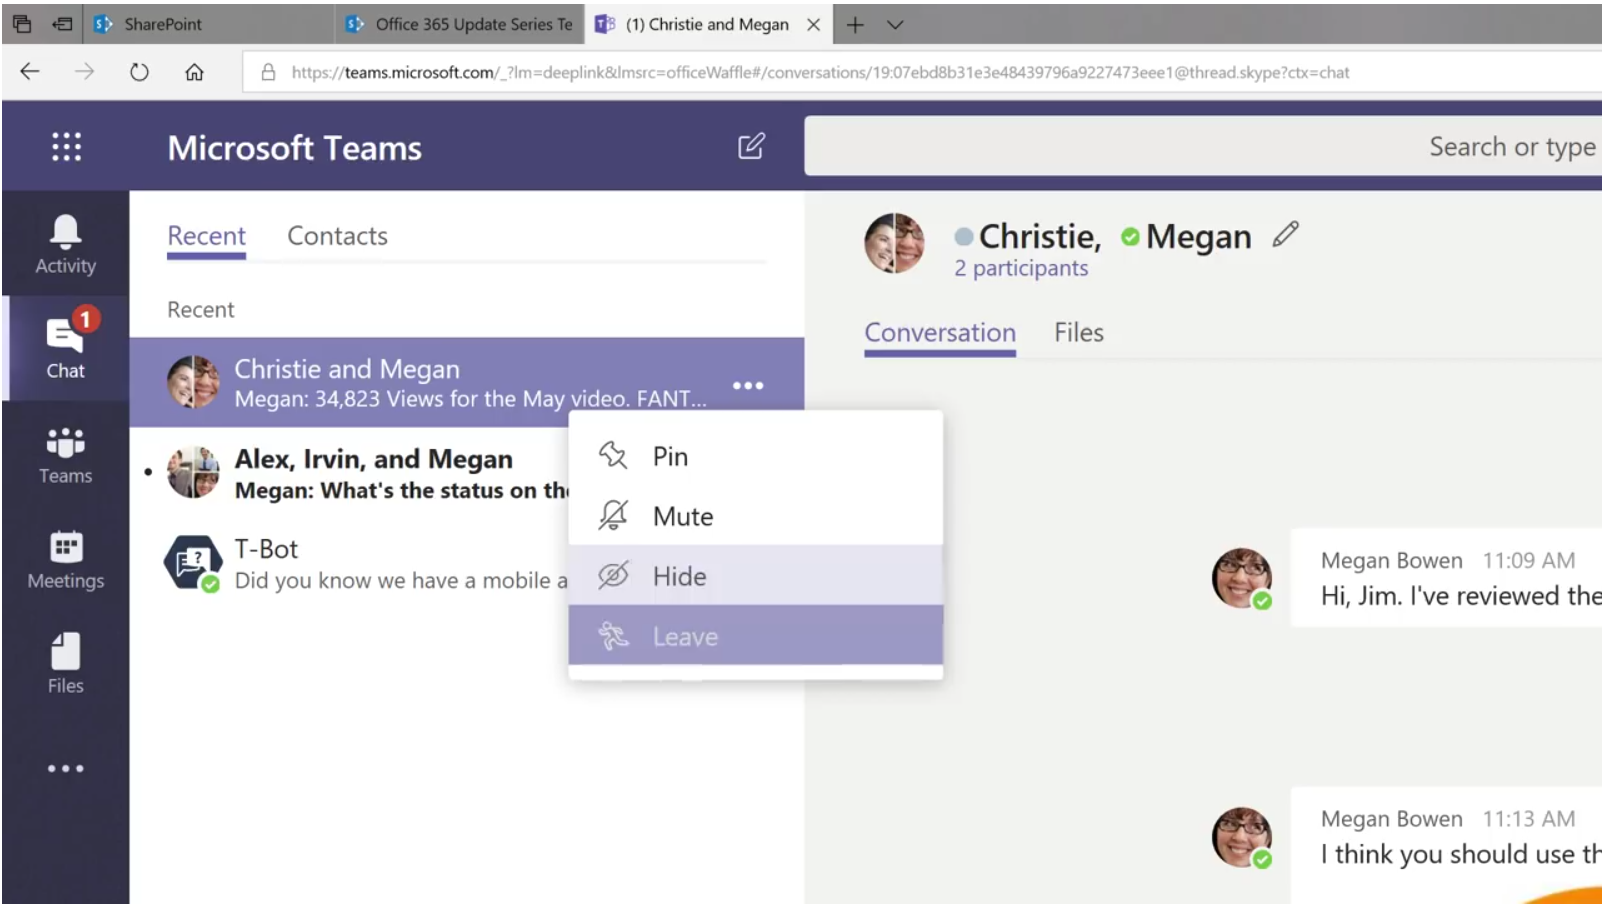Click the browser address bar URL
1606x922 pixels.
pyautogui.click(x=820, y=72)
